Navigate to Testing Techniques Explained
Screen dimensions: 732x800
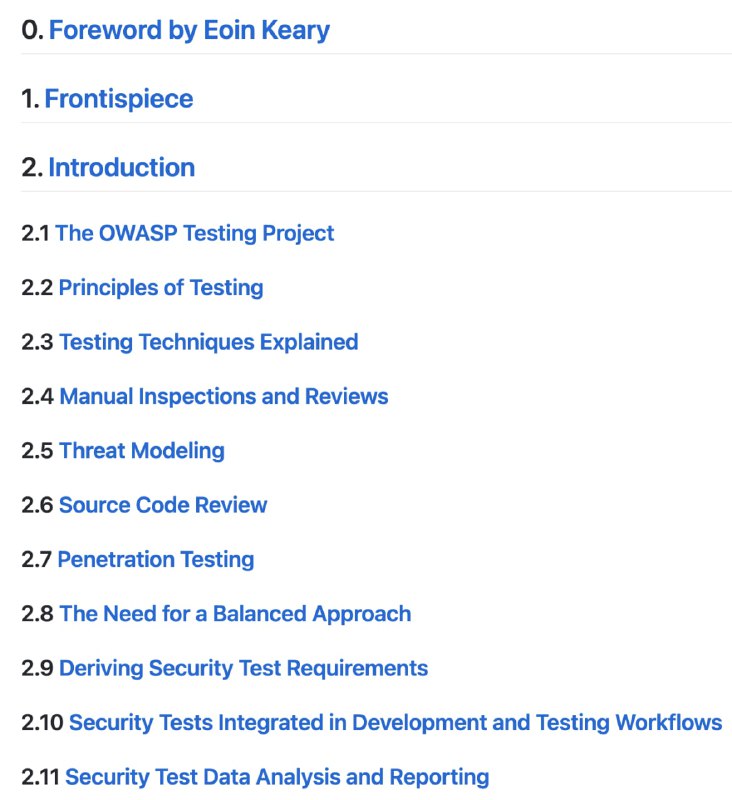click(208, 342)
